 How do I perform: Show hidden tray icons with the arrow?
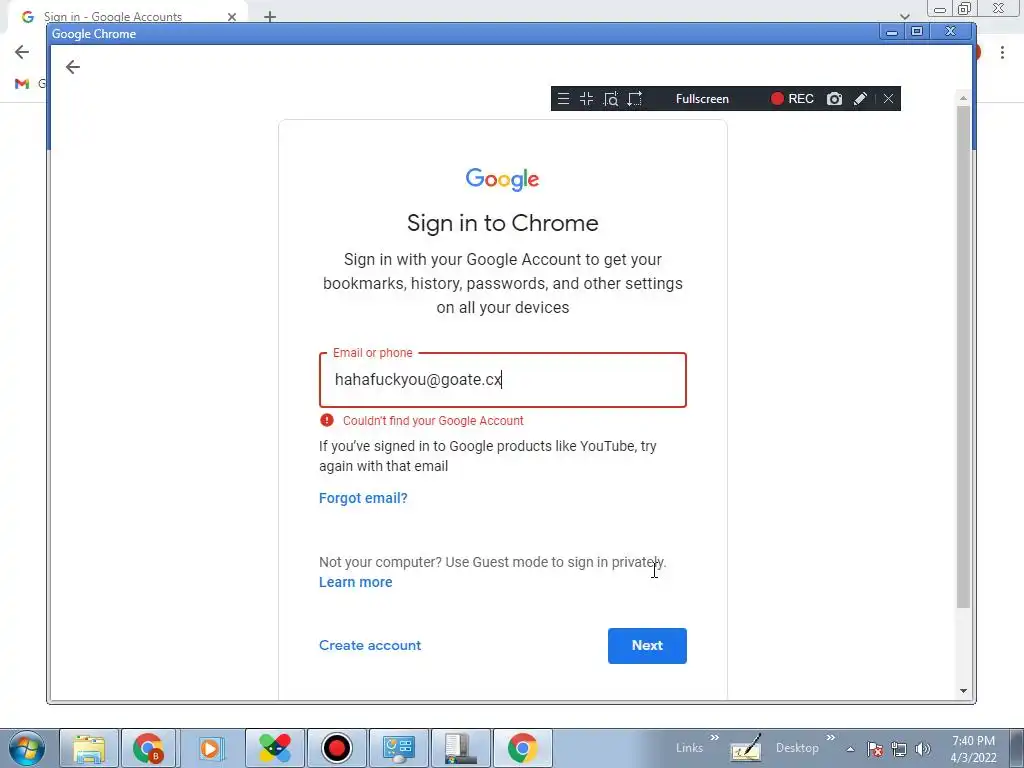[x=850, y=749]
